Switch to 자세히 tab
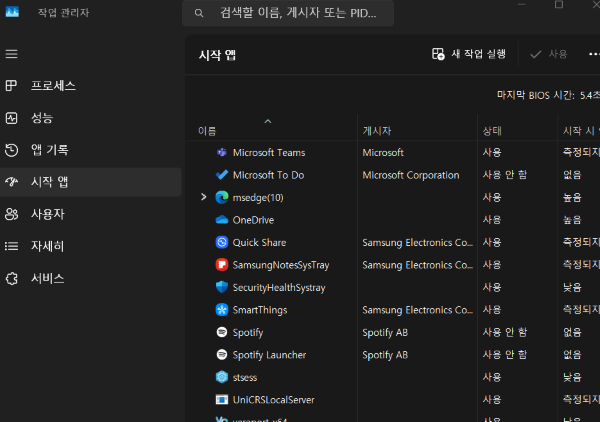The width and height of the screenshot is (600, 422). point(91,246)
